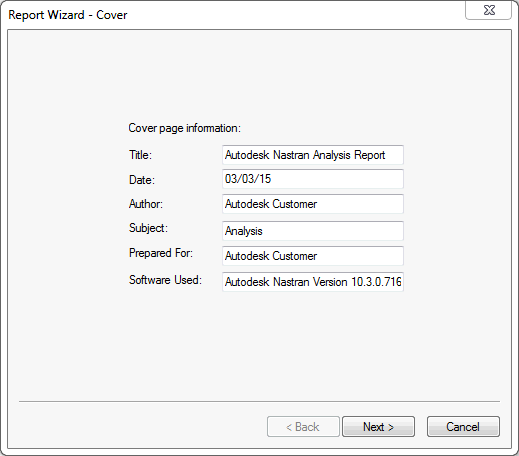Select the Date field showing 03/03/15
The height and width of the screenshot is (456, 519).
[x=313, y=179]
